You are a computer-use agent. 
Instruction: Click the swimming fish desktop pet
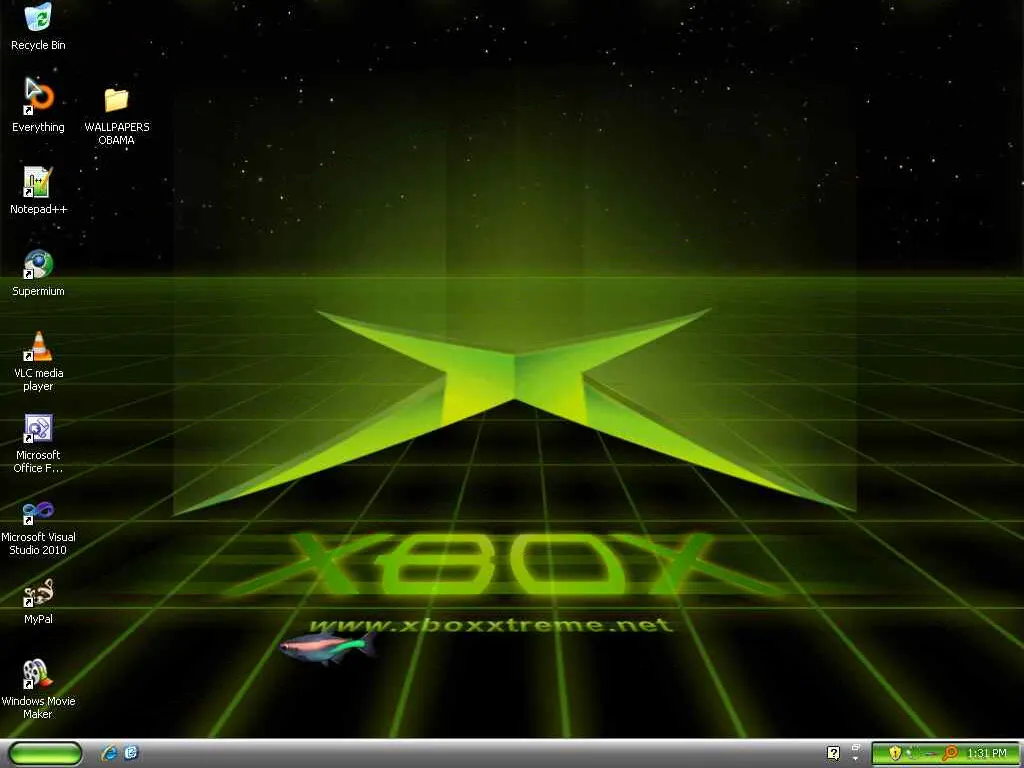tap(328, 648)
